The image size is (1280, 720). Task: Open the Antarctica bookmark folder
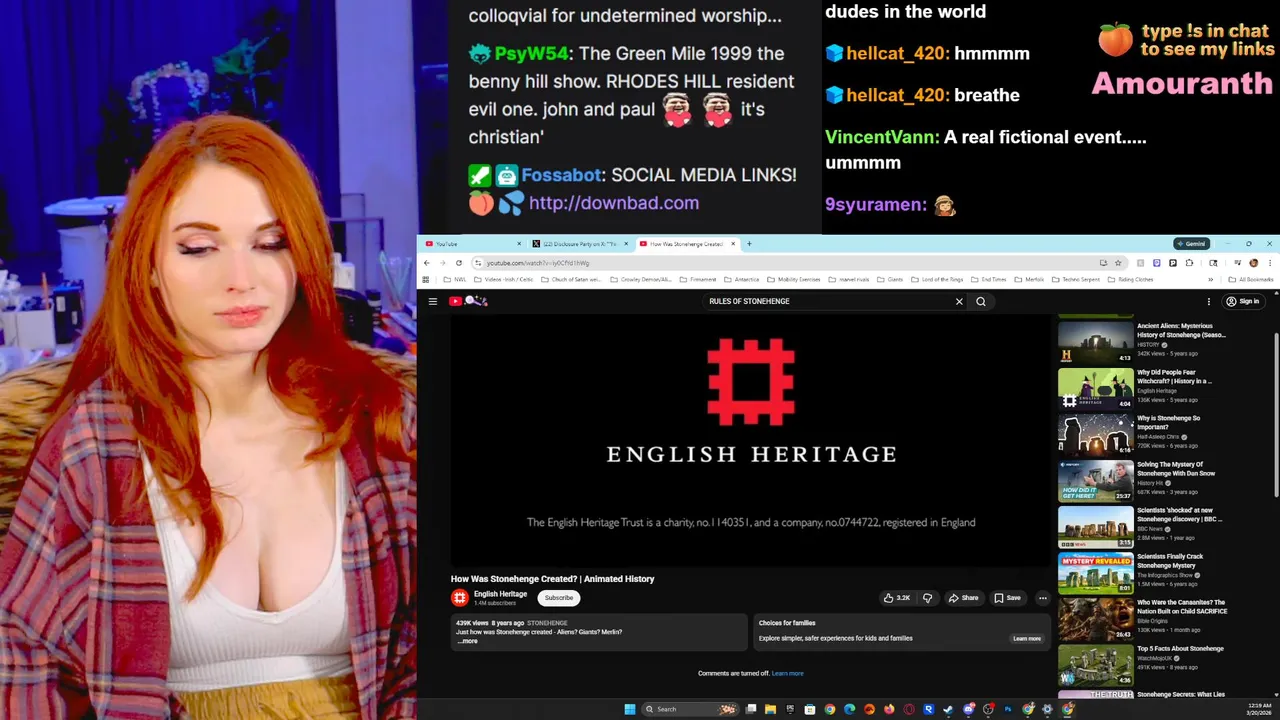click(742, 279)
